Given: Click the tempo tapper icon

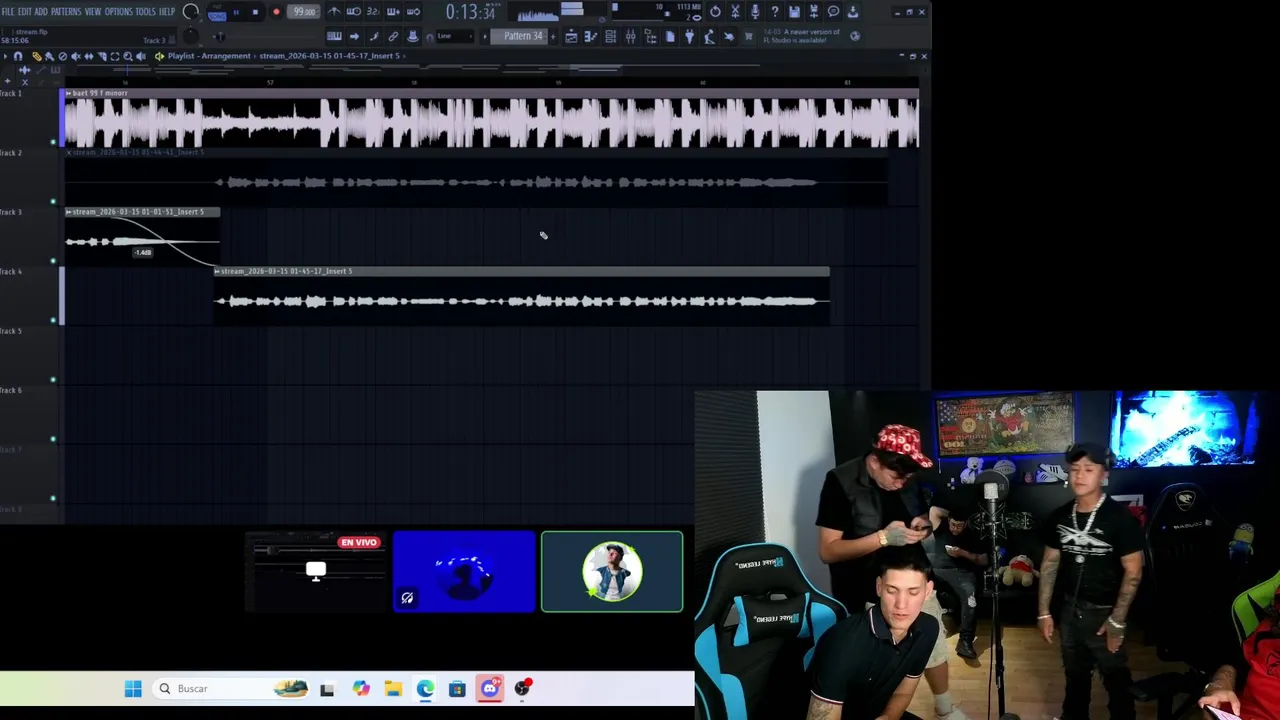Looking at the screenshot, I should 709,36.
